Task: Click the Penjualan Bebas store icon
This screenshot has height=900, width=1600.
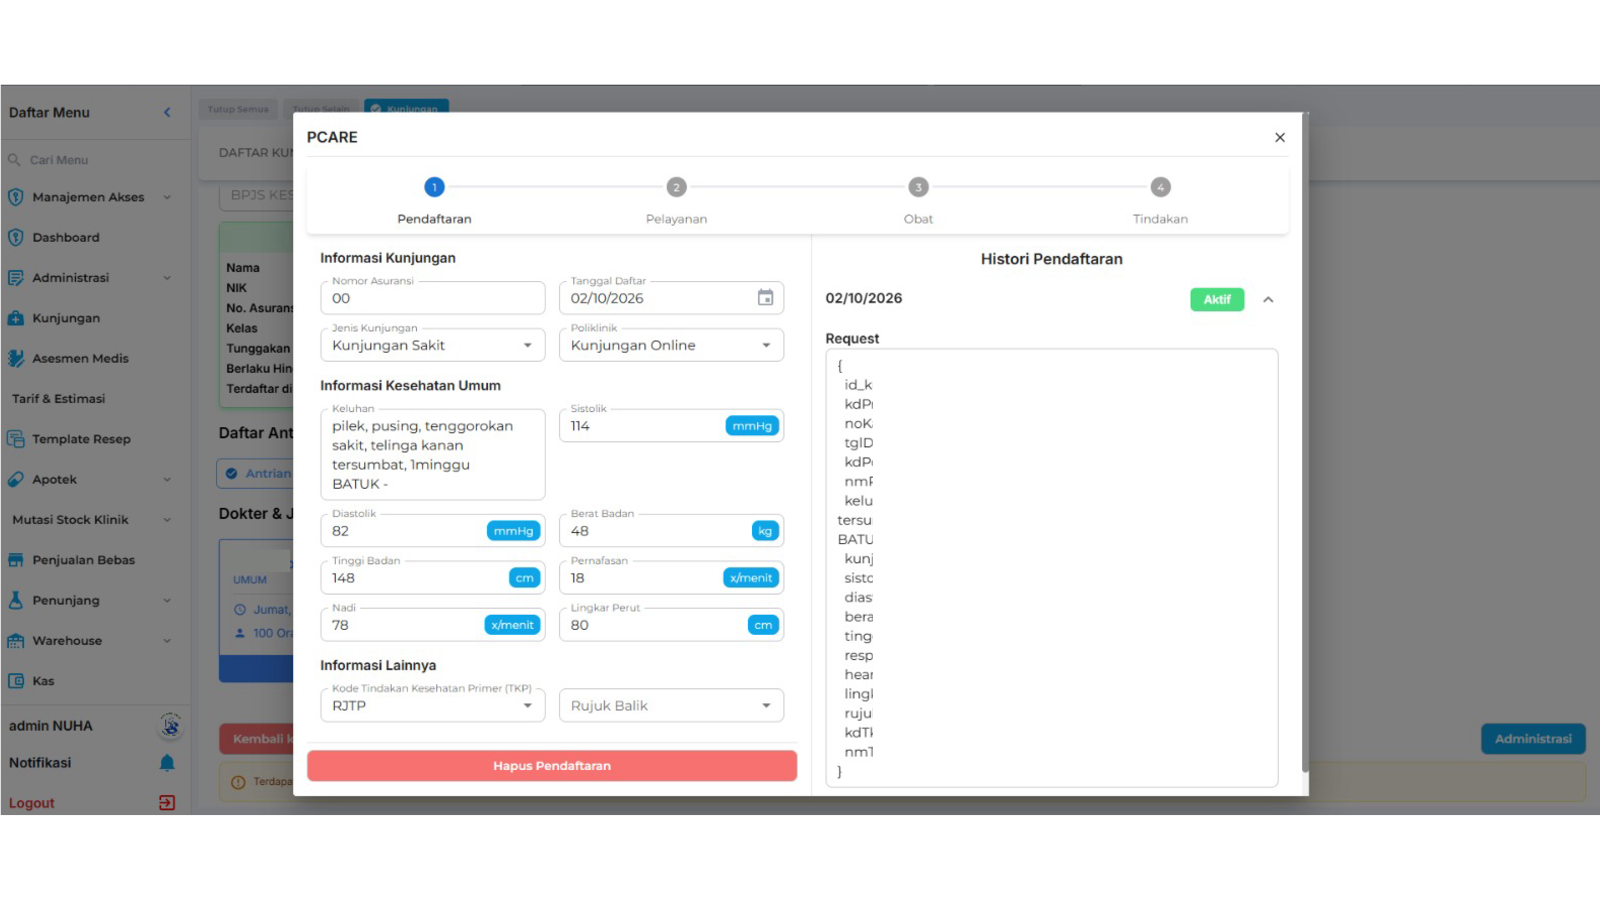Action: (x=16, y=560)
